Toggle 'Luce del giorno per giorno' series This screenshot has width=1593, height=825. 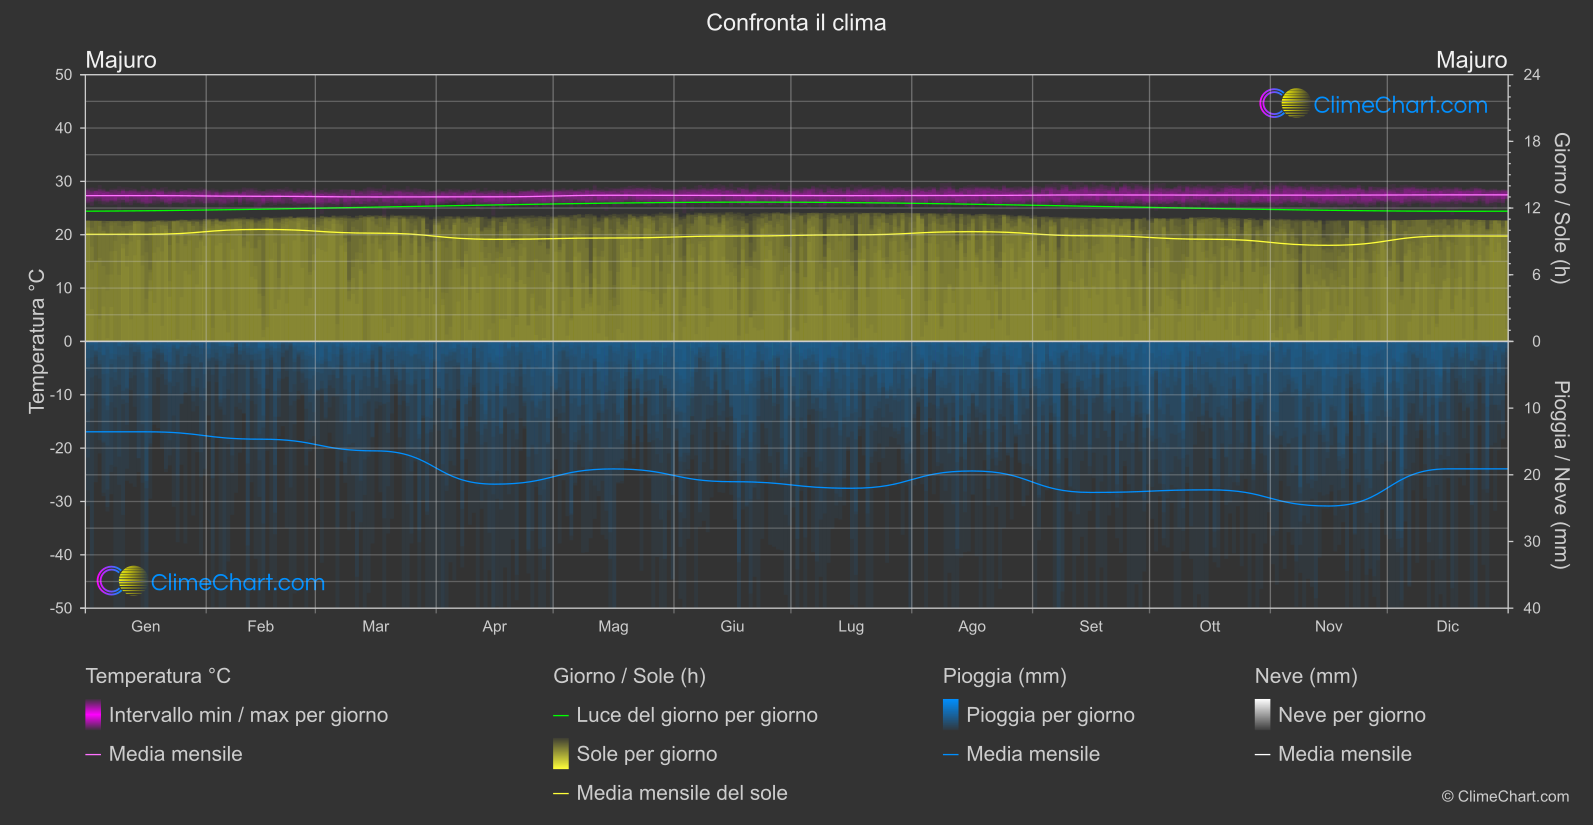pyautogui.click(x=696, y=715)
